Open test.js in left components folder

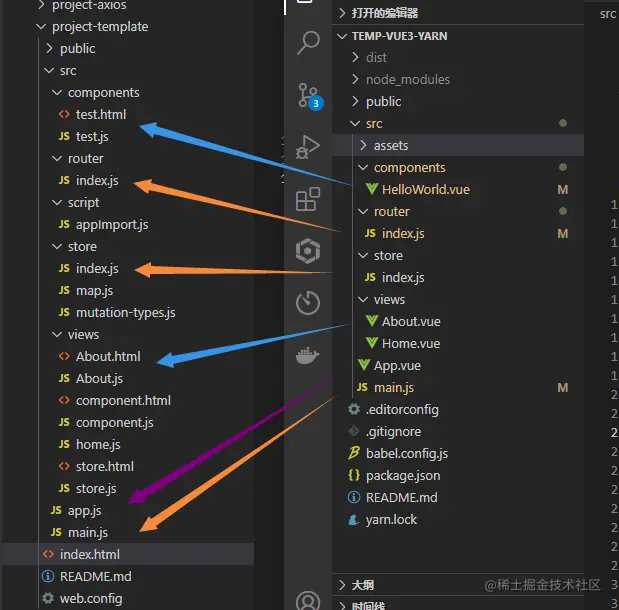click(92, 136)
